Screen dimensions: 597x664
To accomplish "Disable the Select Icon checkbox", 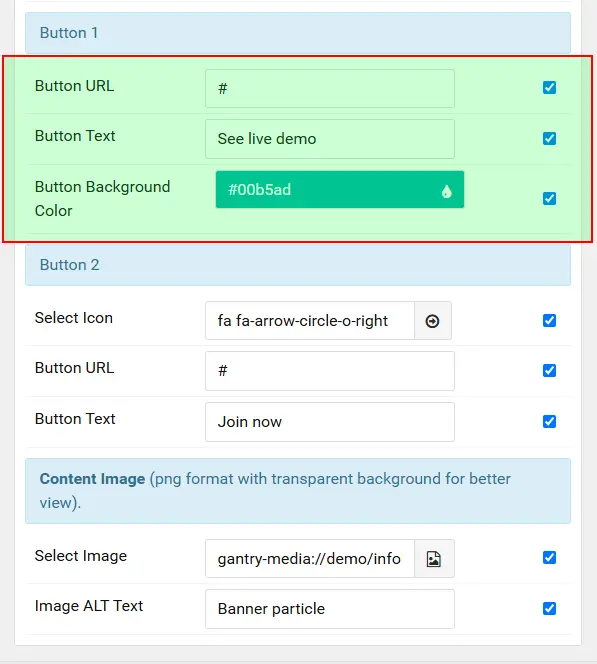I will [549, 321].
